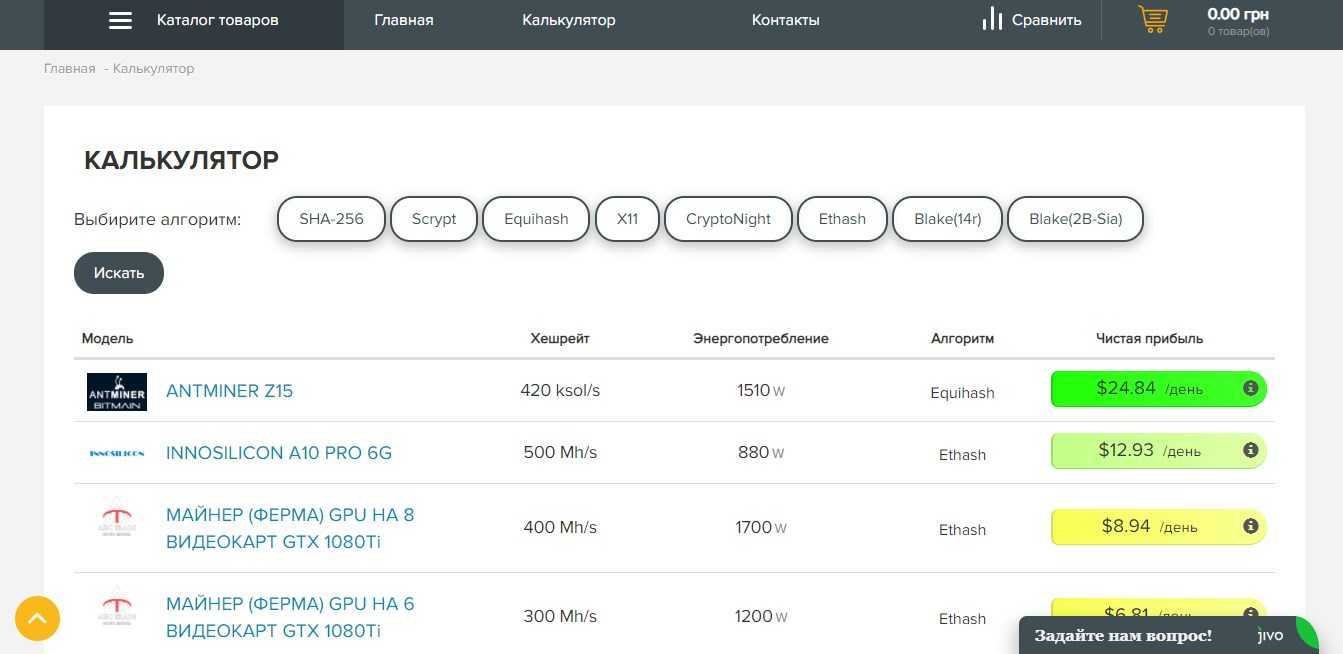Viewport: 1343px width, 654px height.
Task: Select the Blake(2B-Sia) algorithm
Action: pos(1075,219)
